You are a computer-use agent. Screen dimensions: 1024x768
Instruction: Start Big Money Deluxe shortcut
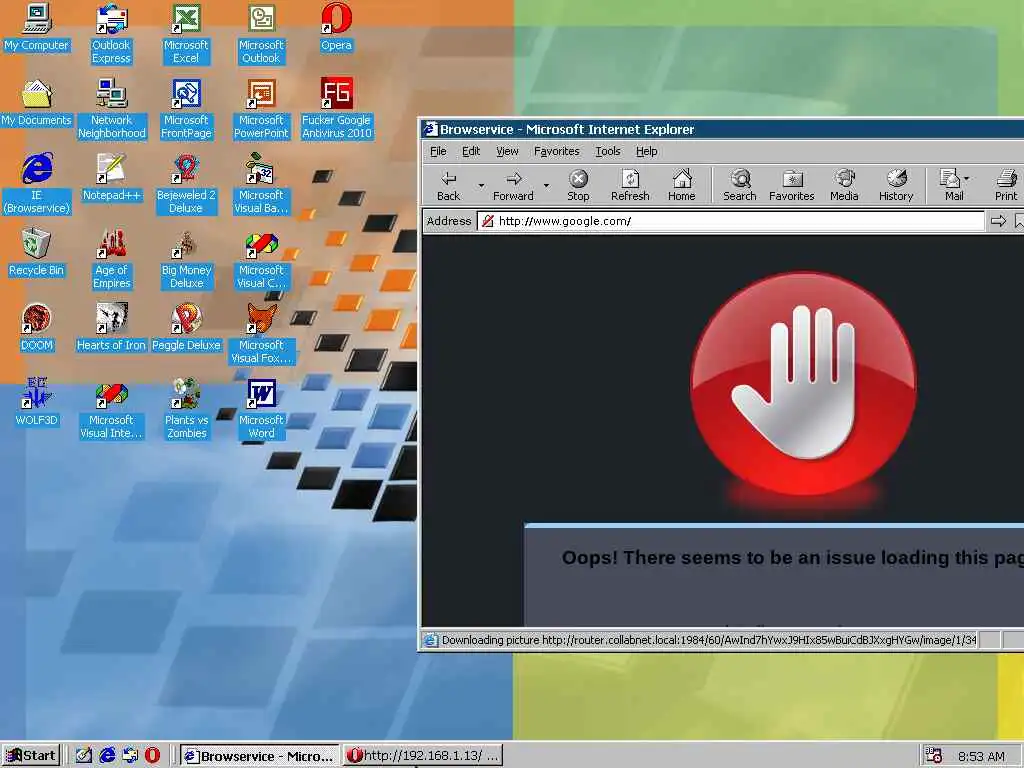[186, 259]
